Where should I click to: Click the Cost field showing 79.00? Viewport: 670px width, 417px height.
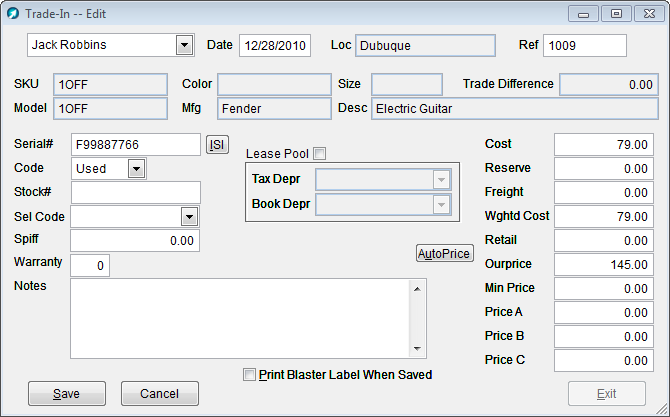[604, 144]
